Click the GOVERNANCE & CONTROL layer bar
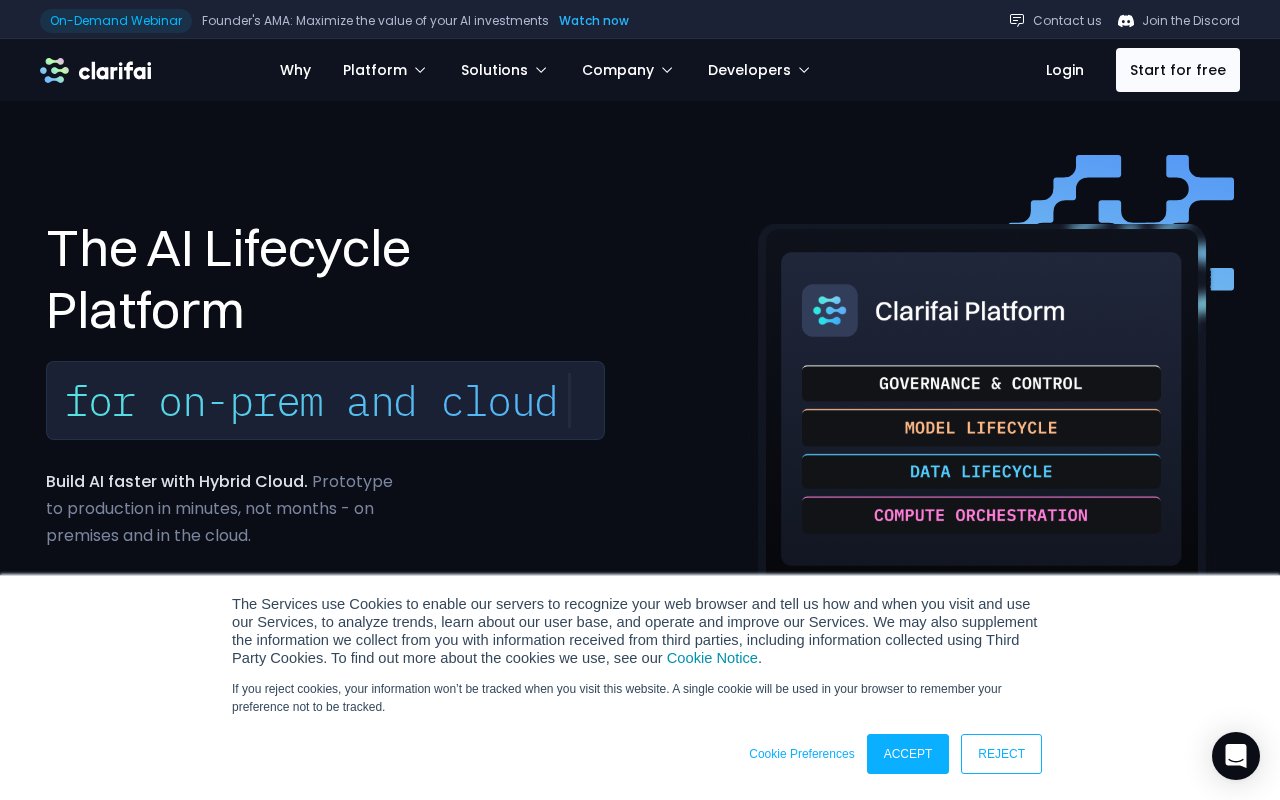The width and height of the screenshot is (1280, 800). (981, 384)
